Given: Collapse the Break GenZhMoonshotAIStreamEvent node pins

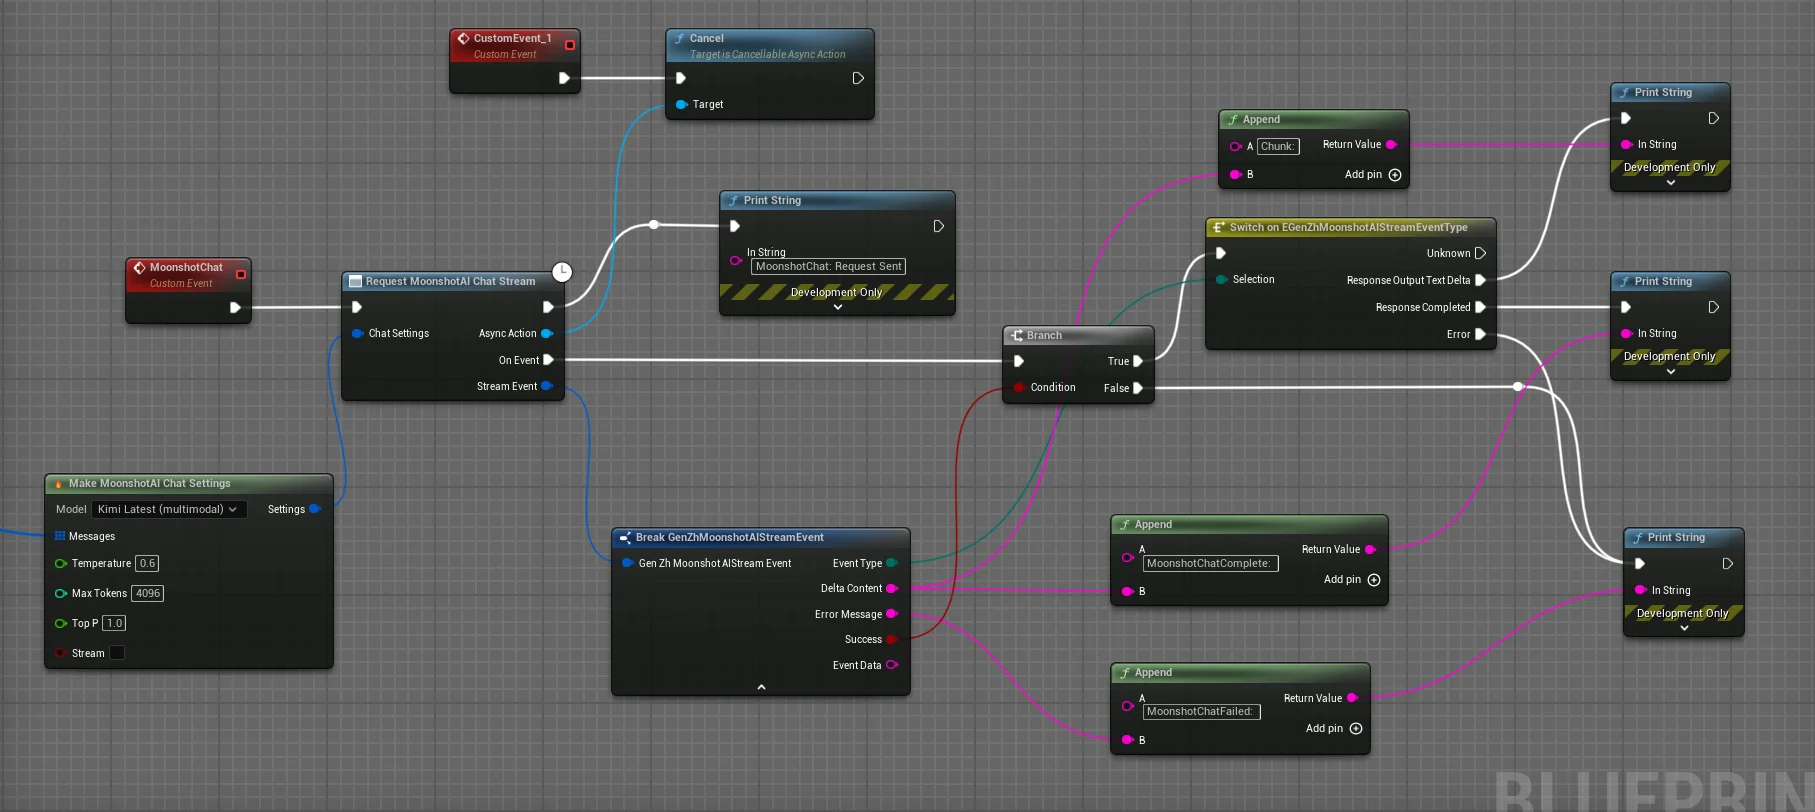Looking at the screenshot, I should click(x=761, y=687).
